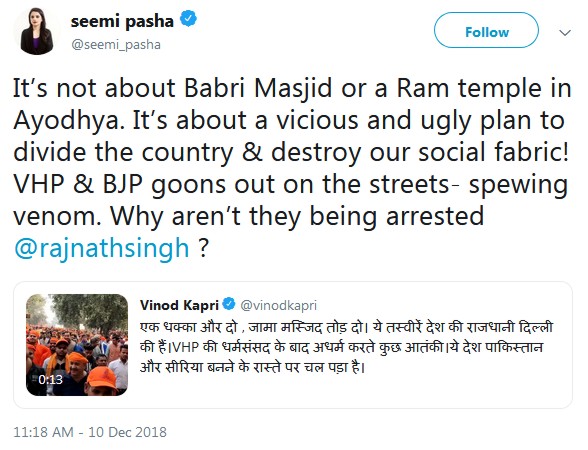Click the 0:13 video duration label
Viewport: 588px width, 450px height.
pyautogui.click(x=50, y=380)
